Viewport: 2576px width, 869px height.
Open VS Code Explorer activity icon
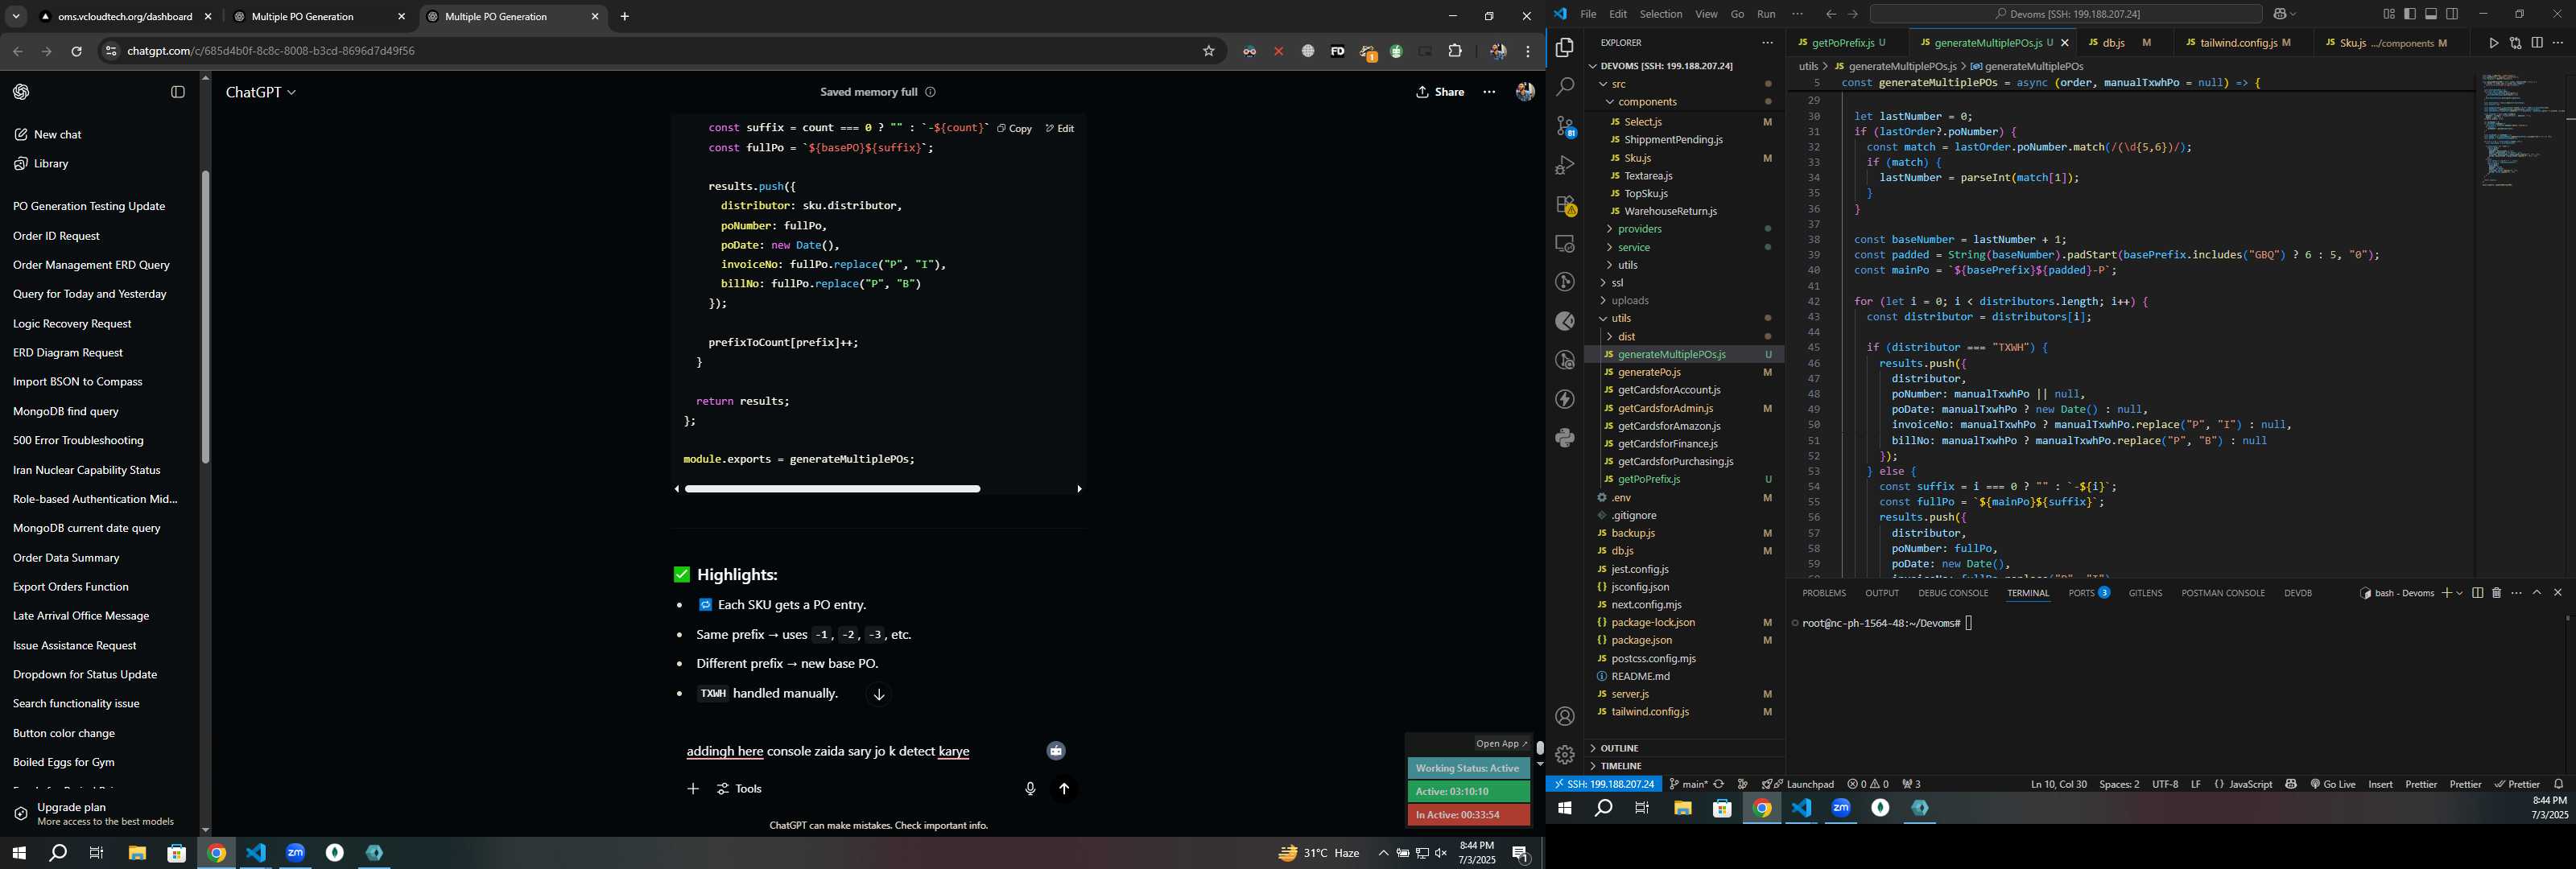point(1565,48)
